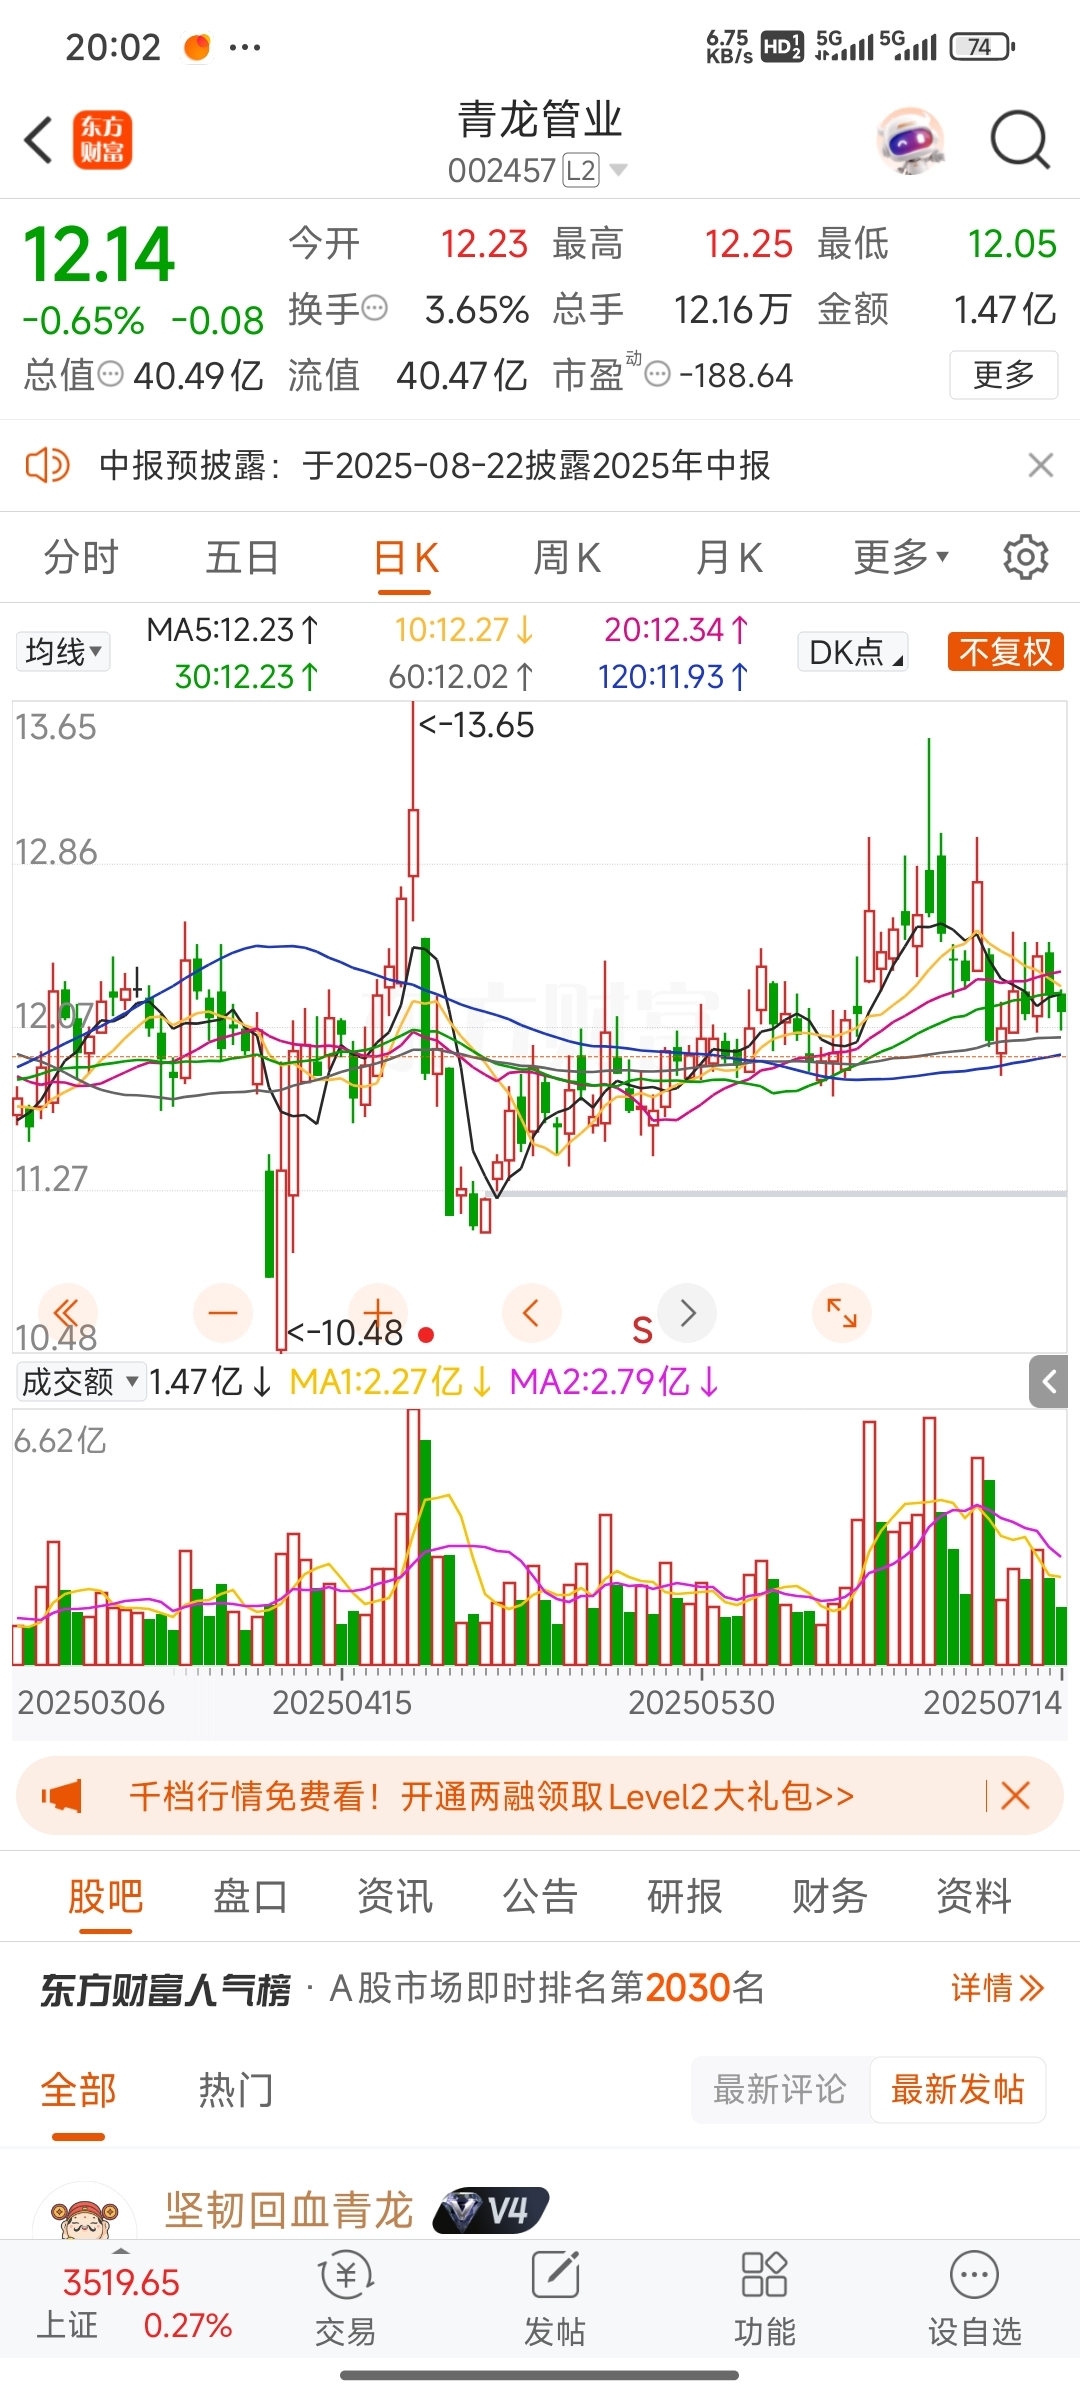Tap the L2 badge next to stock code
The width and height of the screenshot is (1080, 2400).
click(581, 170)
